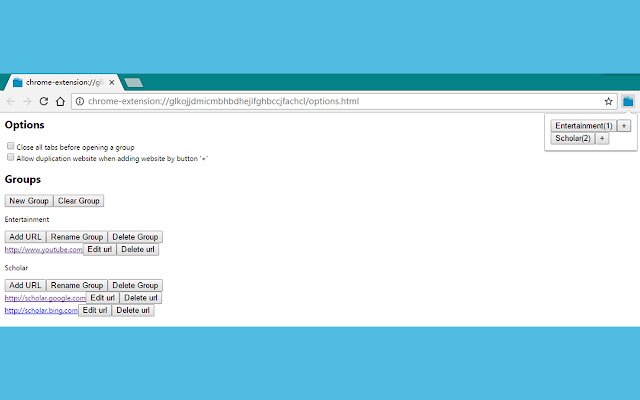
Task: Select the Scholar group name text
Action: [16, 268]
